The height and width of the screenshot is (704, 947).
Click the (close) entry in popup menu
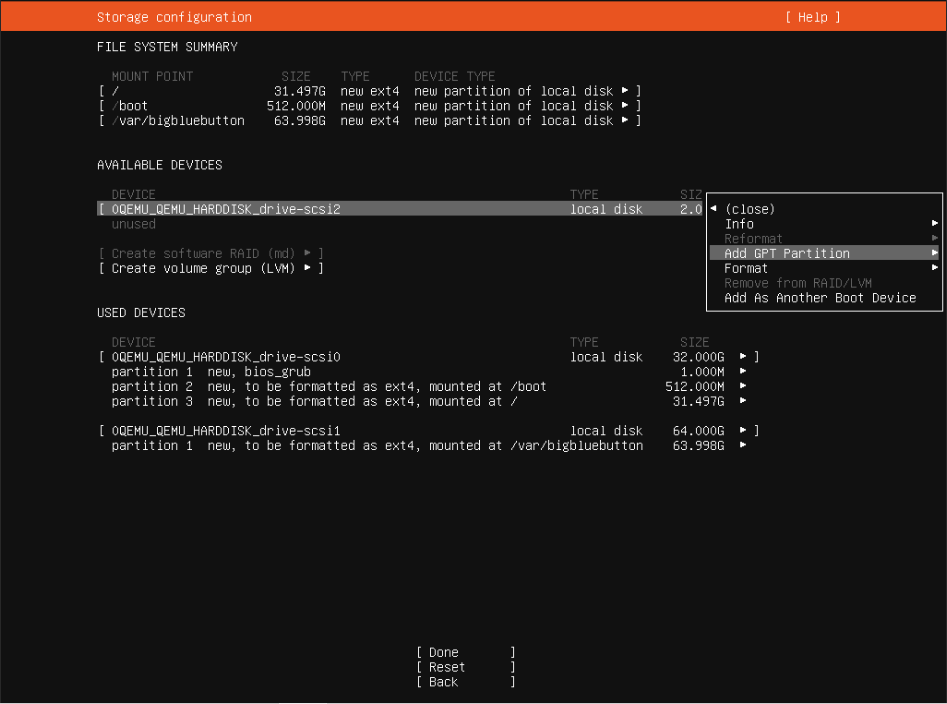coord(749,209)
